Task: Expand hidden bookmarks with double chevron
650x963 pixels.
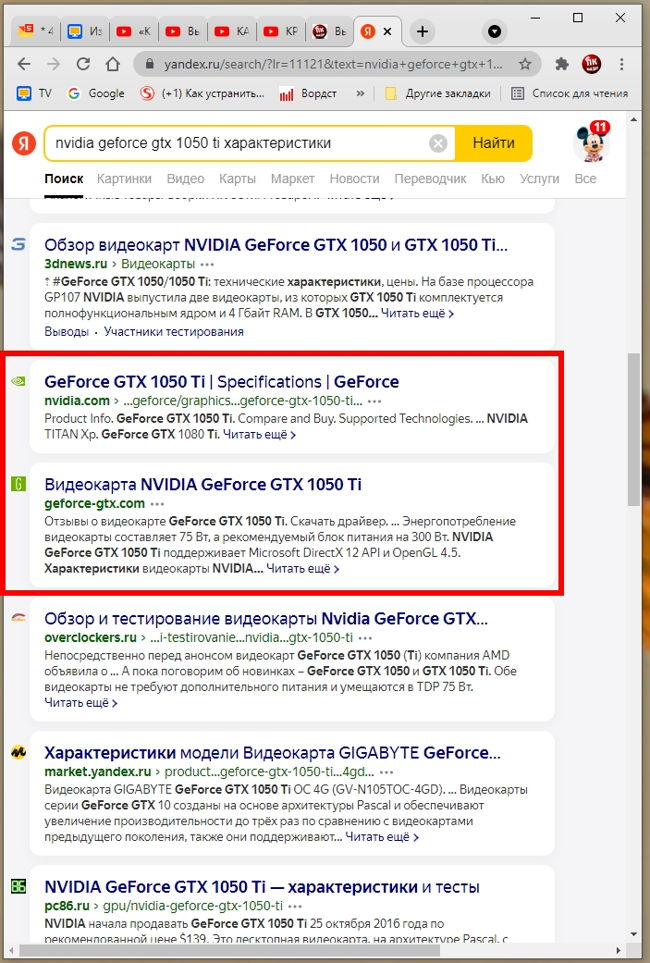Action: [x=360, y=93]
